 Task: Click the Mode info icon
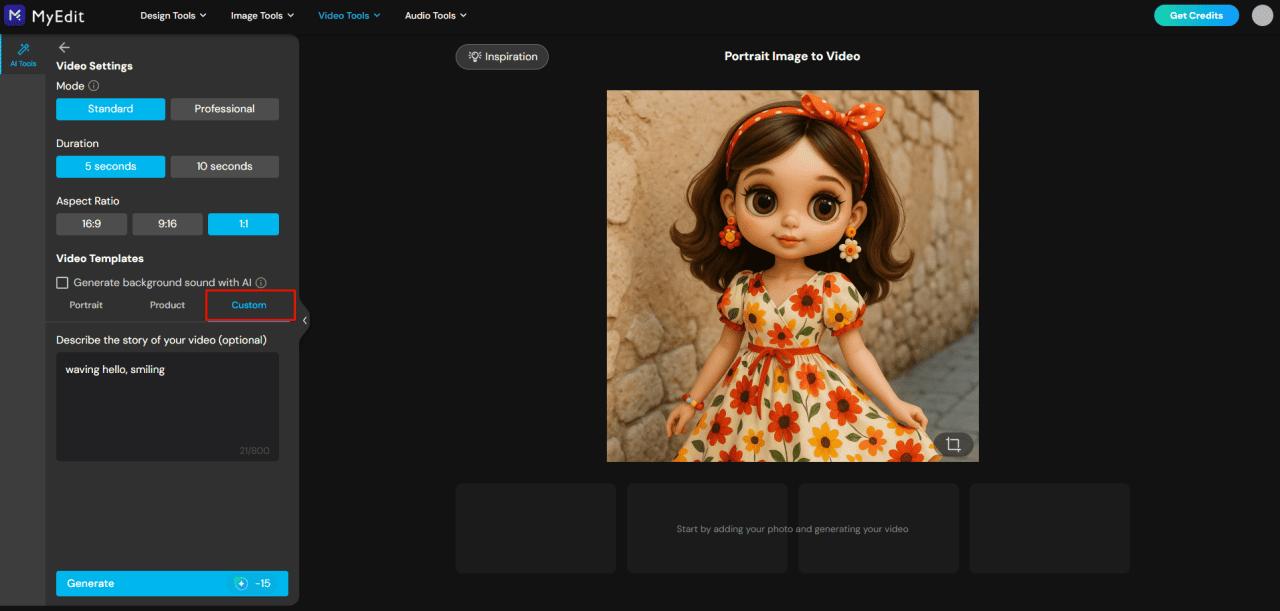(x=95, y=85)
